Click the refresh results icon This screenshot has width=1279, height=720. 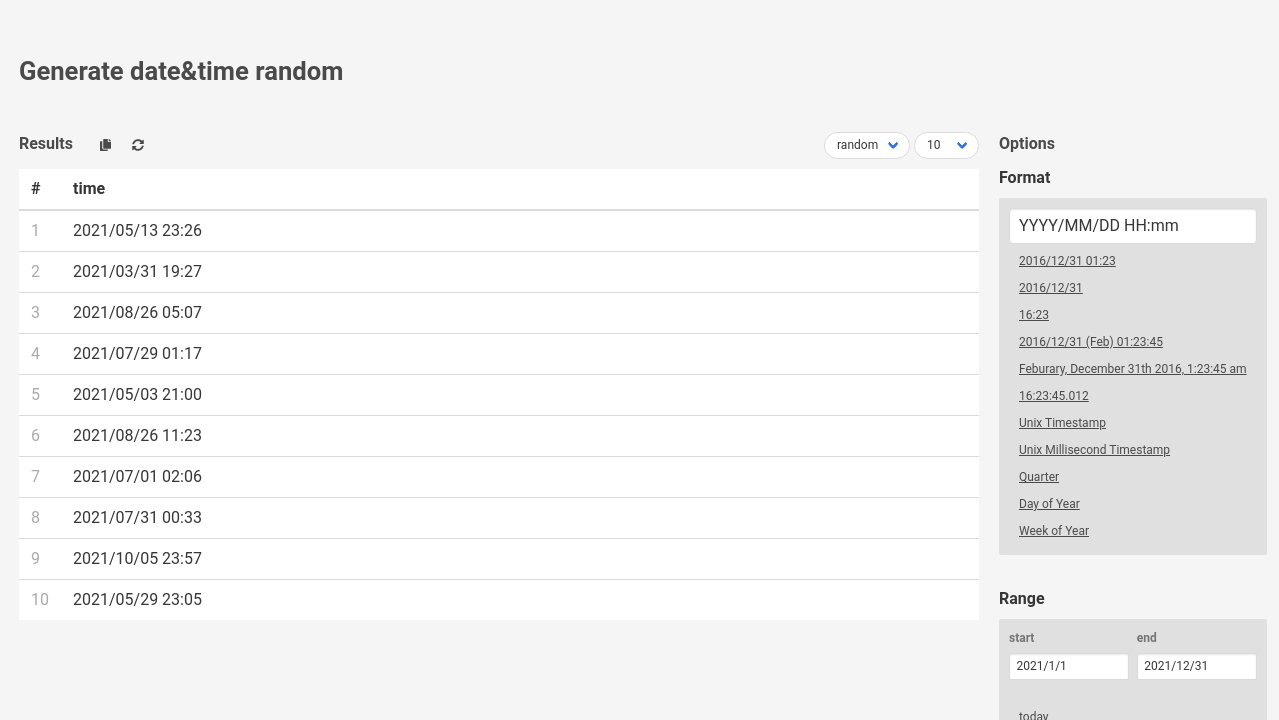coord(138,145)
